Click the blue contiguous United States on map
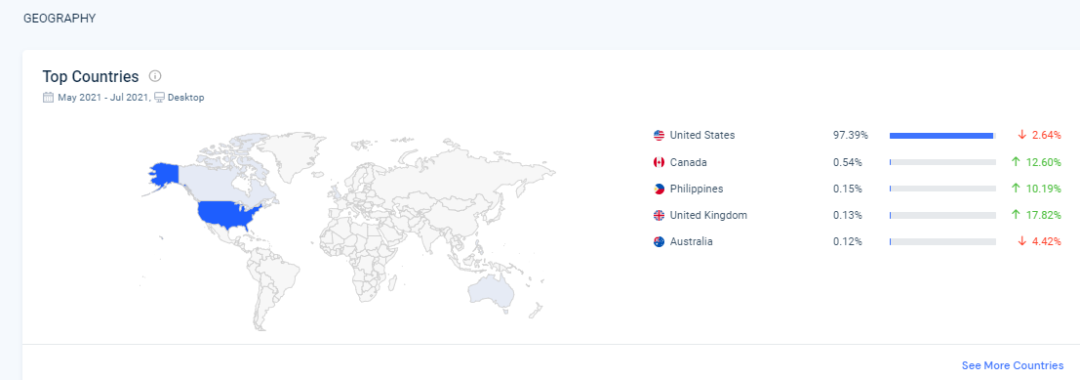This screenshot has height=380, width=1080. (227, 215)
